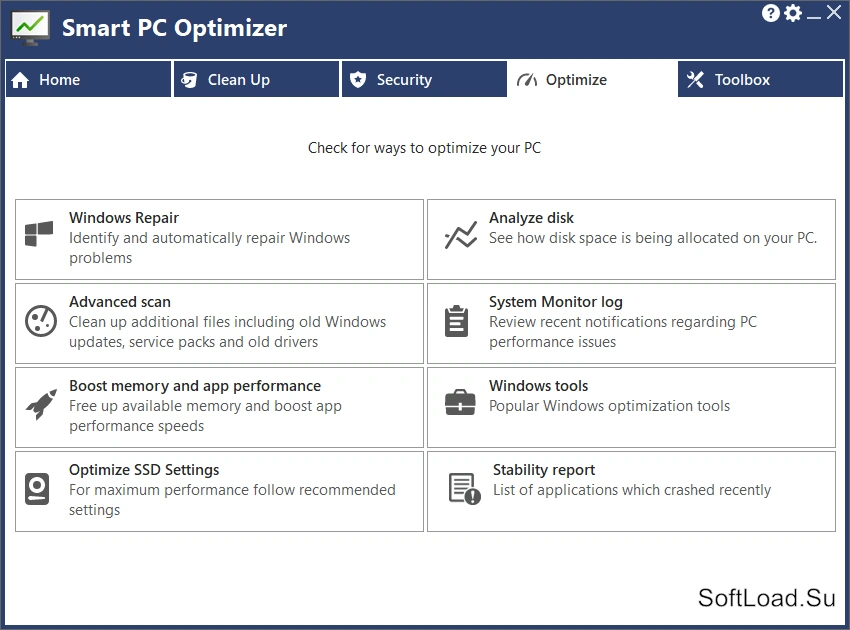The width and height of the screenshot is (850, 630).
Task: Click "List of applications which crashed recently" text
Action: (632, 490)
